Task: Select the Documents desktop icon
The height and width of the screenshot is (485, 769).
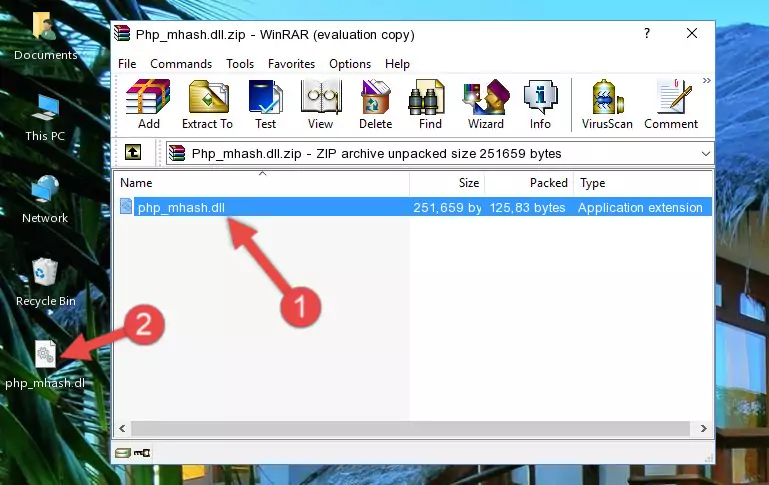Action: tap(45, 37)
